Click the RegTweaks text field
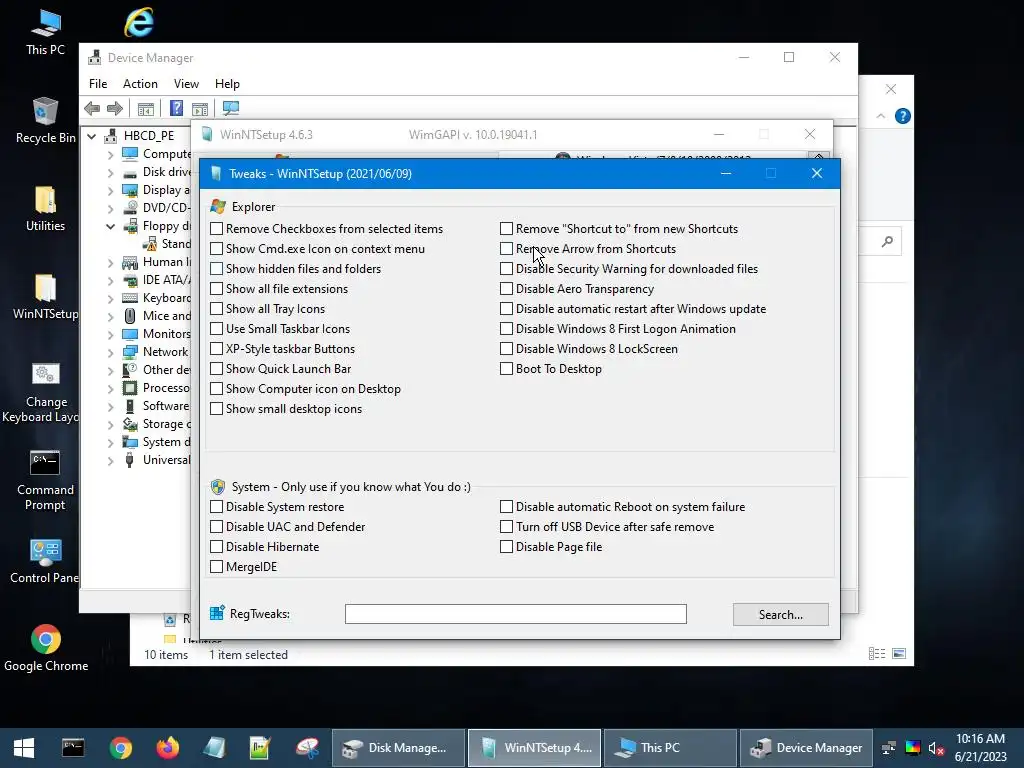This screenshot has width=1024, height=768. point(516,614)
